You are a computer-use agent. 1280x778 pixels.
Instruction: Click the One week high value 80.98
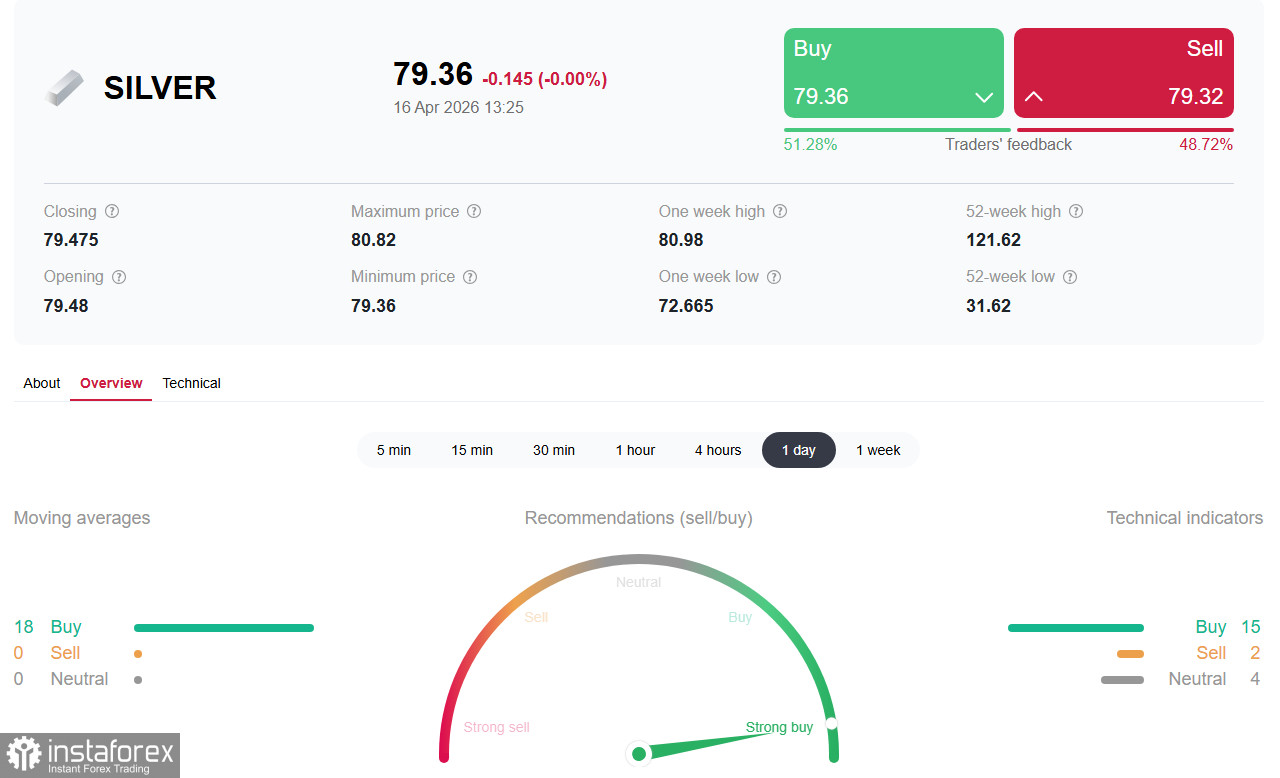(681, 240)
